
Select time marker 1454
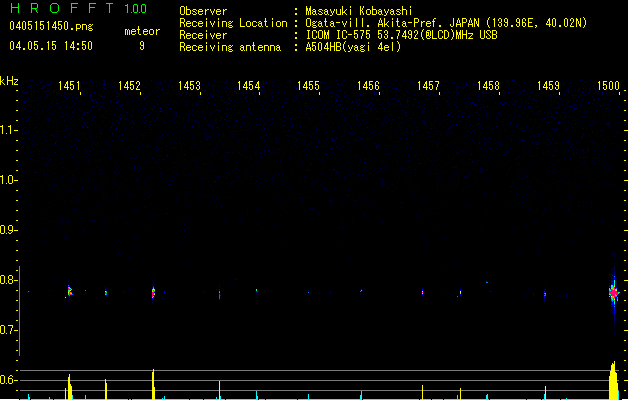coord(249,86)
